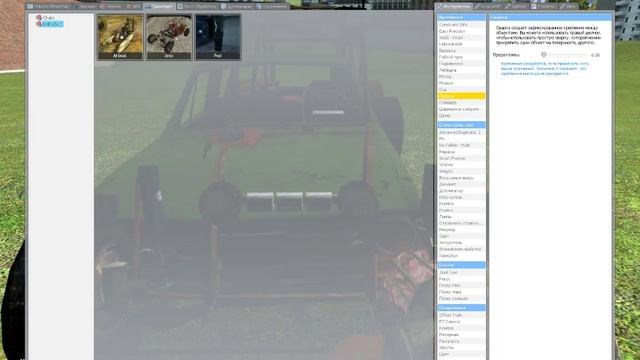Viewport: 640px width, 360px height.
Task: Select the Ремувер tool
Action: coord(461,230)
